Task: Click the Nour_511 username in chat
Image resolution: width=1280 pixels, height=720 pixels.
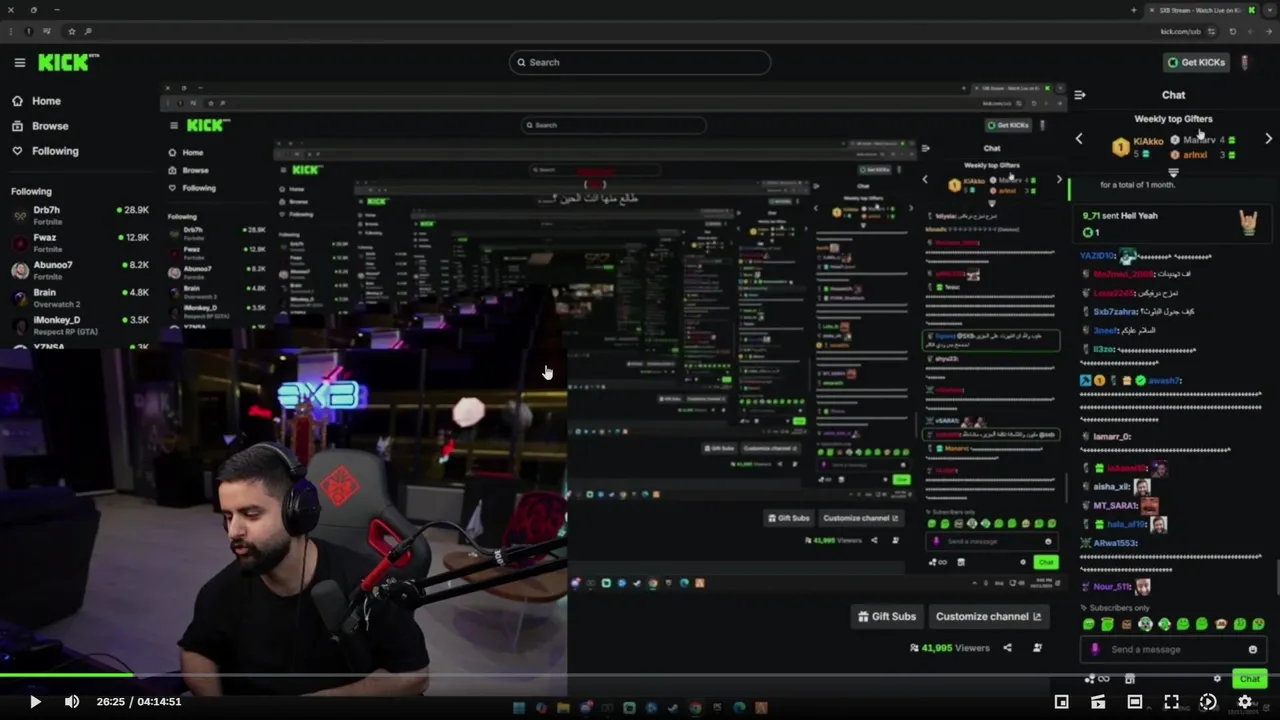Action: (x=1112, y=587)
